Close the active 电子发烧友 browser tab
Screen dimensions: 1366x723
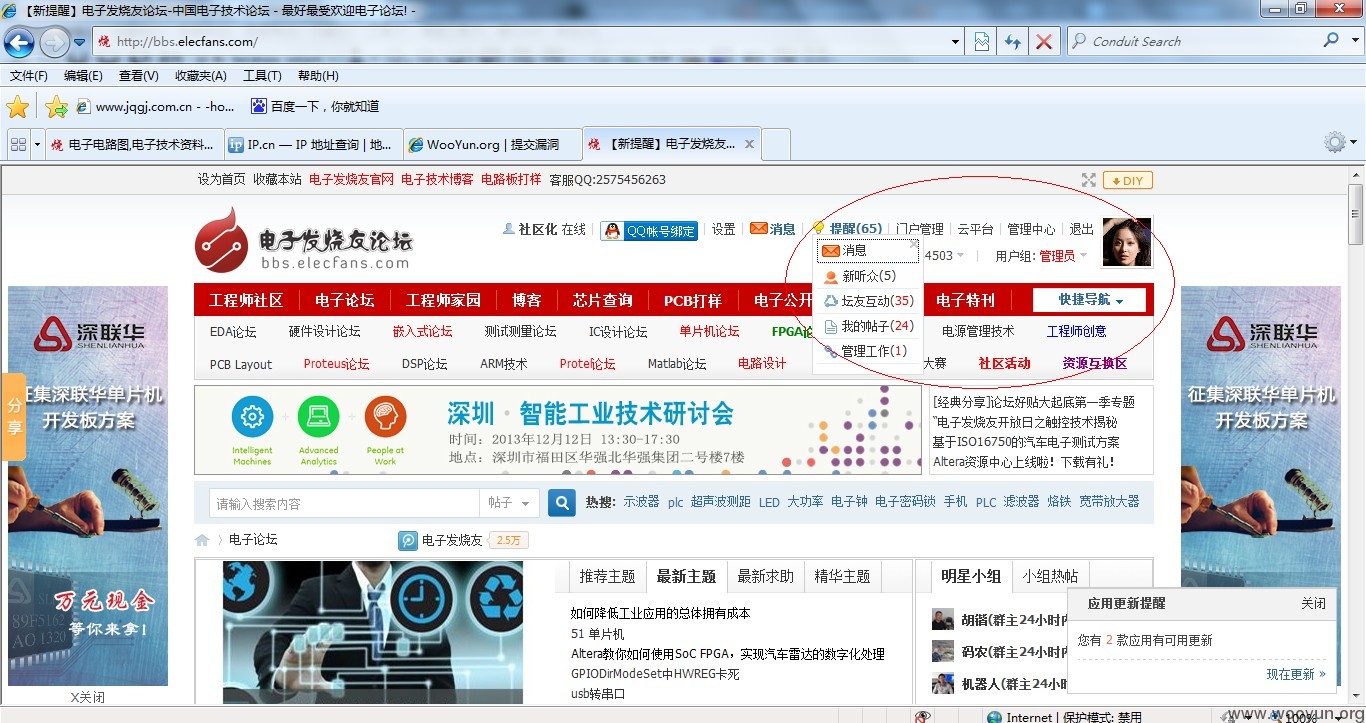(x=749, y=144)
